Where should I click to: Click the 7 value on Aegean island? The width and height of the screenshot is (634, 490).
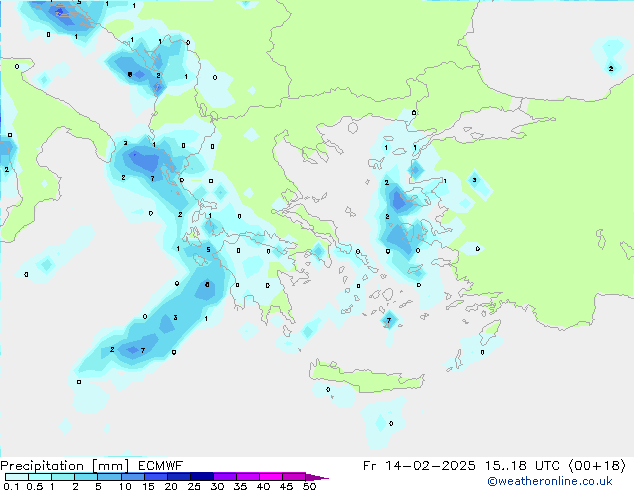[389, 321]
